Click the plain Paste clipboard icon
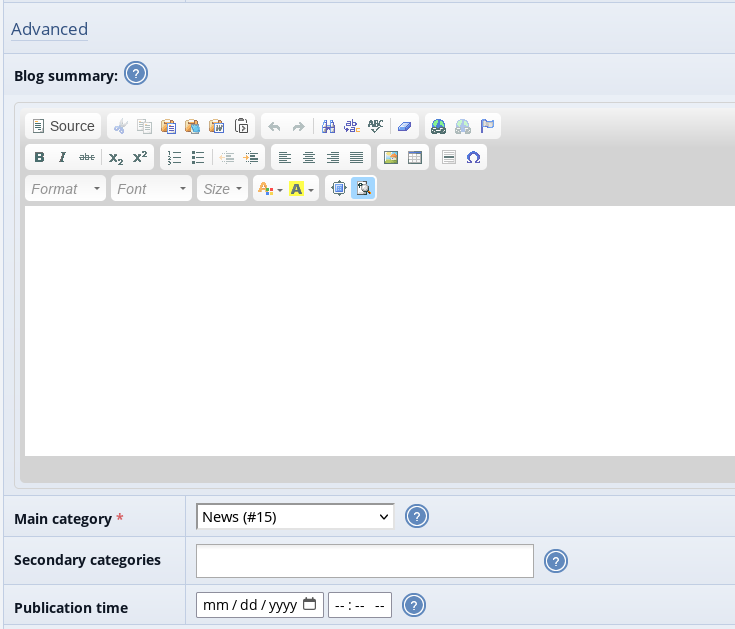The image size is (735, 629). (168, 126)
